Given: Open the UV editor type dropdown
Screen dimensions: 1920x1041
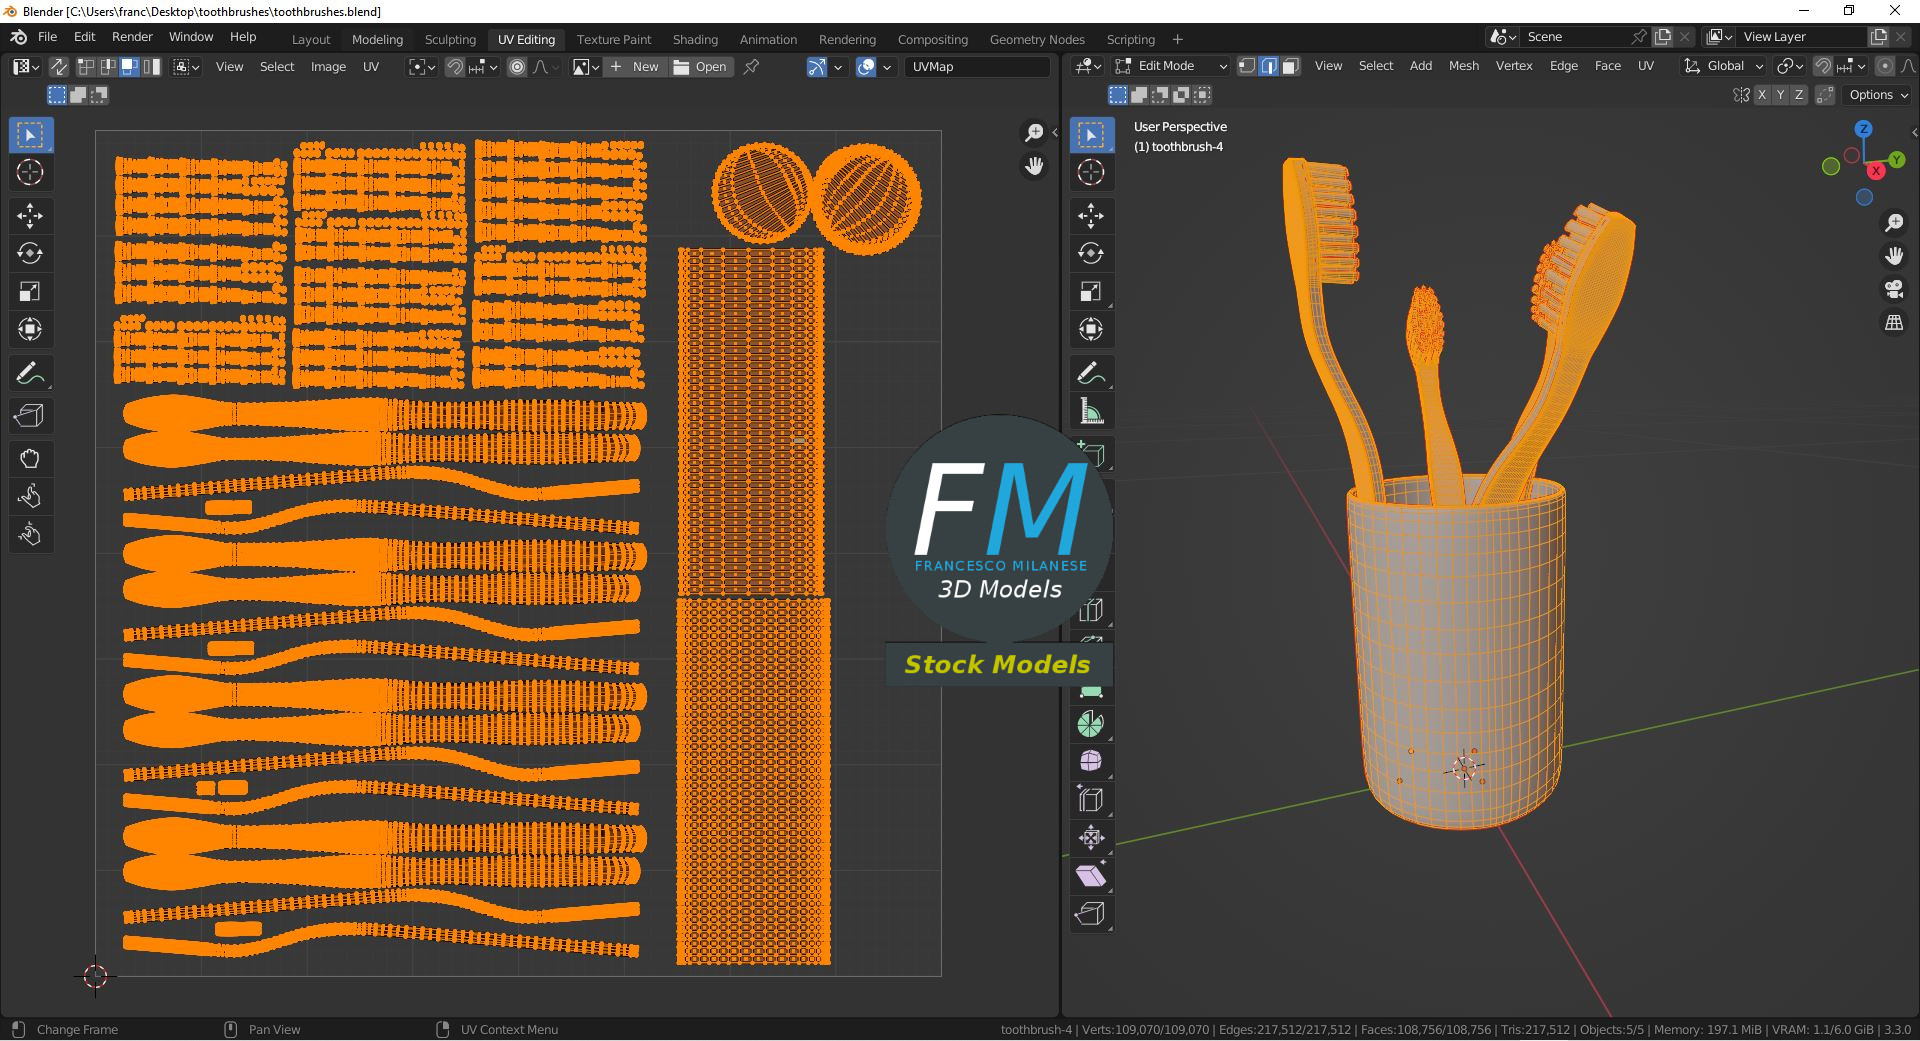Looking at the screenshot, I should (26, 67).
